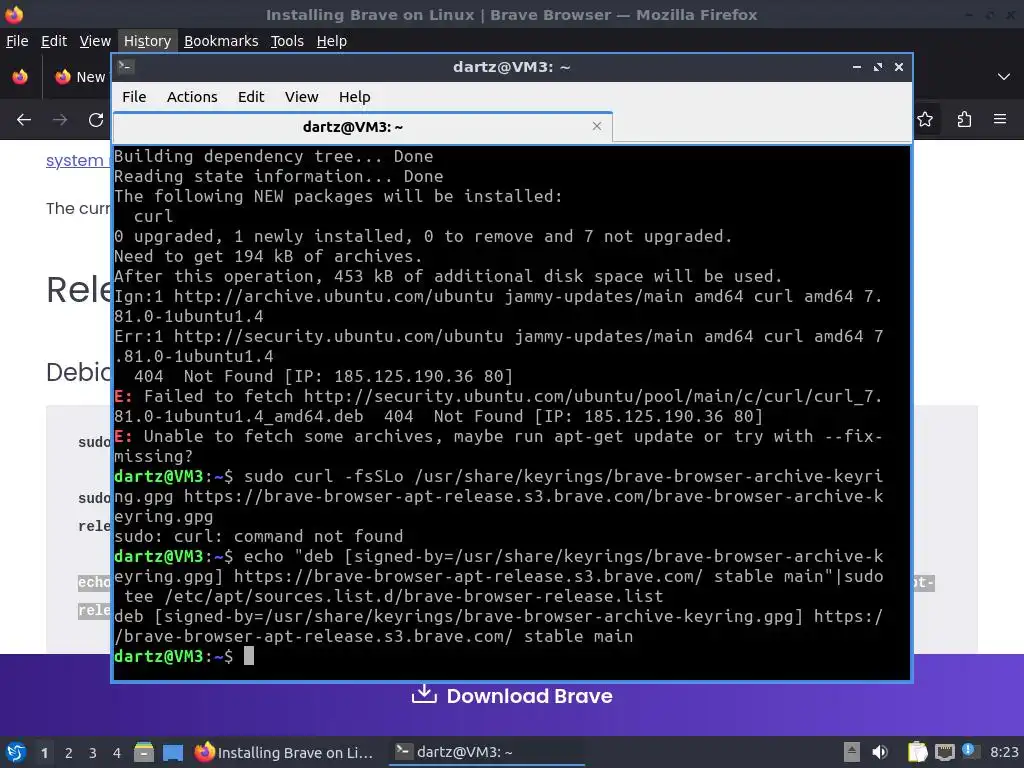Viewport: 1024px width, 768px height.
Task: Open the terminal Edit menu
Action: [x=251, y=97]
